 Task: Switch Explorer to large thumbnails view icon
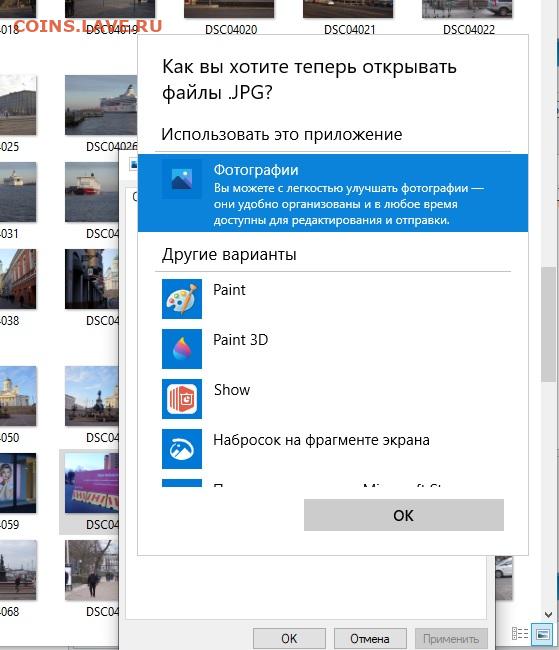pyautogui.click(x=543, y=634)
